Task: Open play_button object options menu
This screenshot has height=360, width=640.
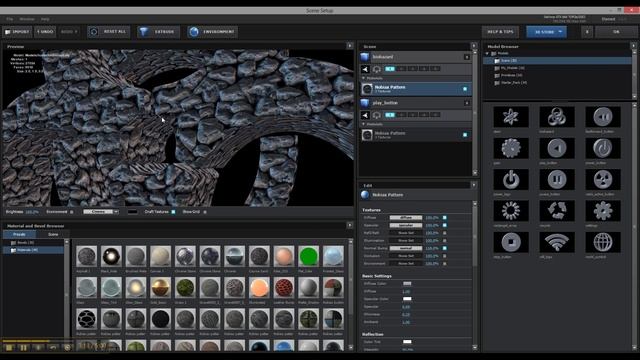Action: click(x=467, y=103)
